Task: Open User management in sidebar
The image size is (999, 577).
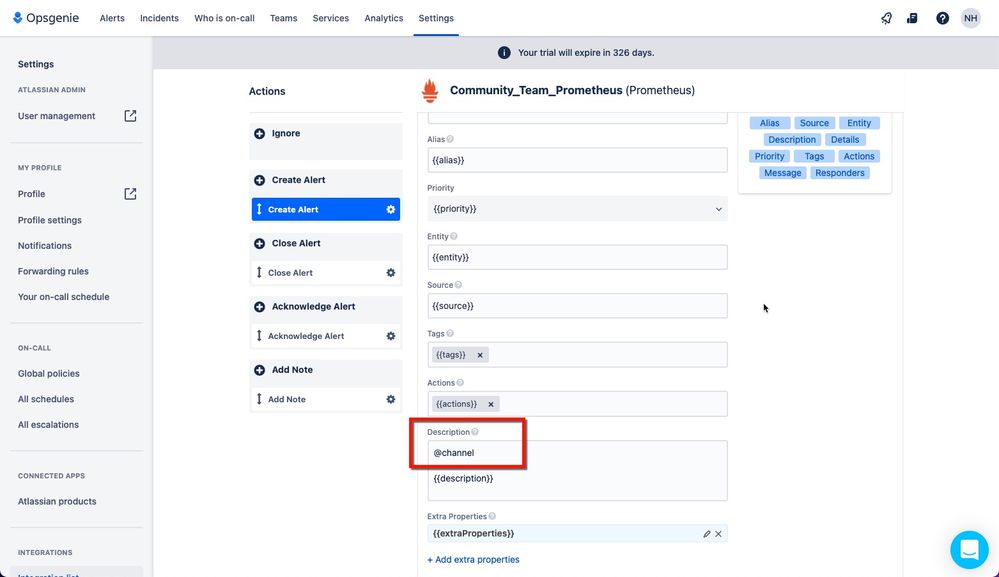Action: (x=57, y=116)
